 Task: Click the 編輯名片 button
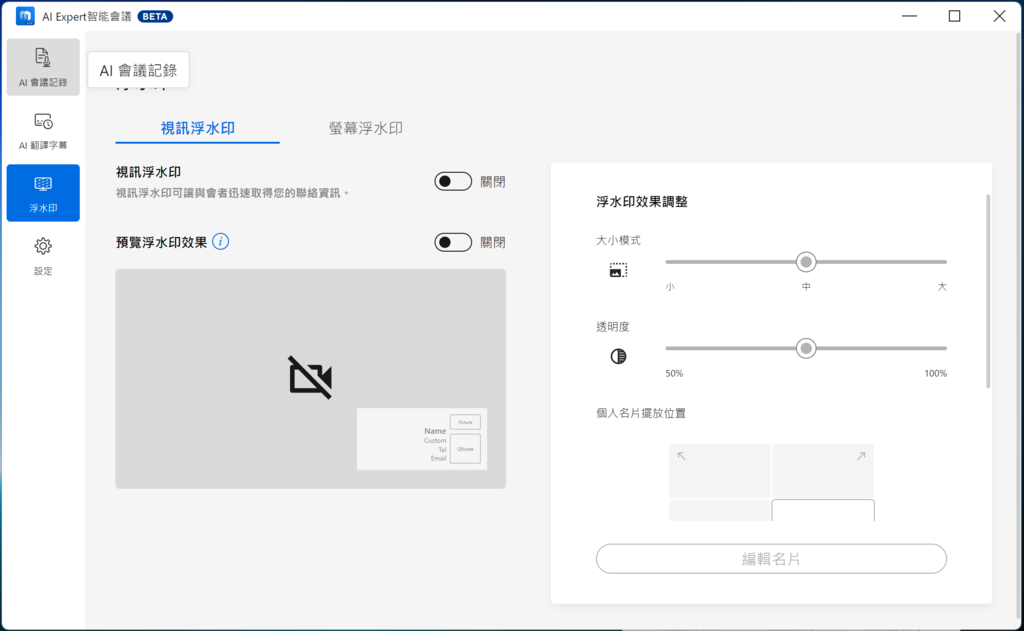[771, 559]
